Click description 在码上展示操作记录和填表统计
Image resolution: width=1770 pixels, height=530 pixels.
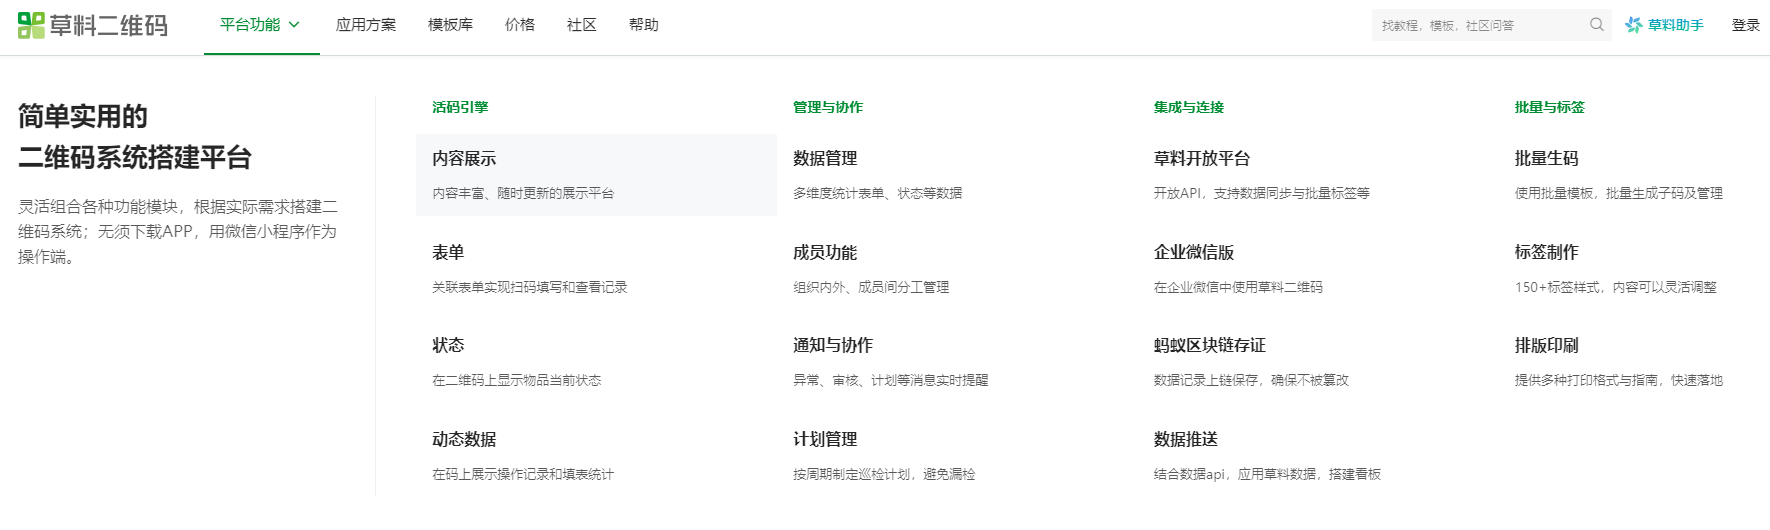tap(523, 474)
